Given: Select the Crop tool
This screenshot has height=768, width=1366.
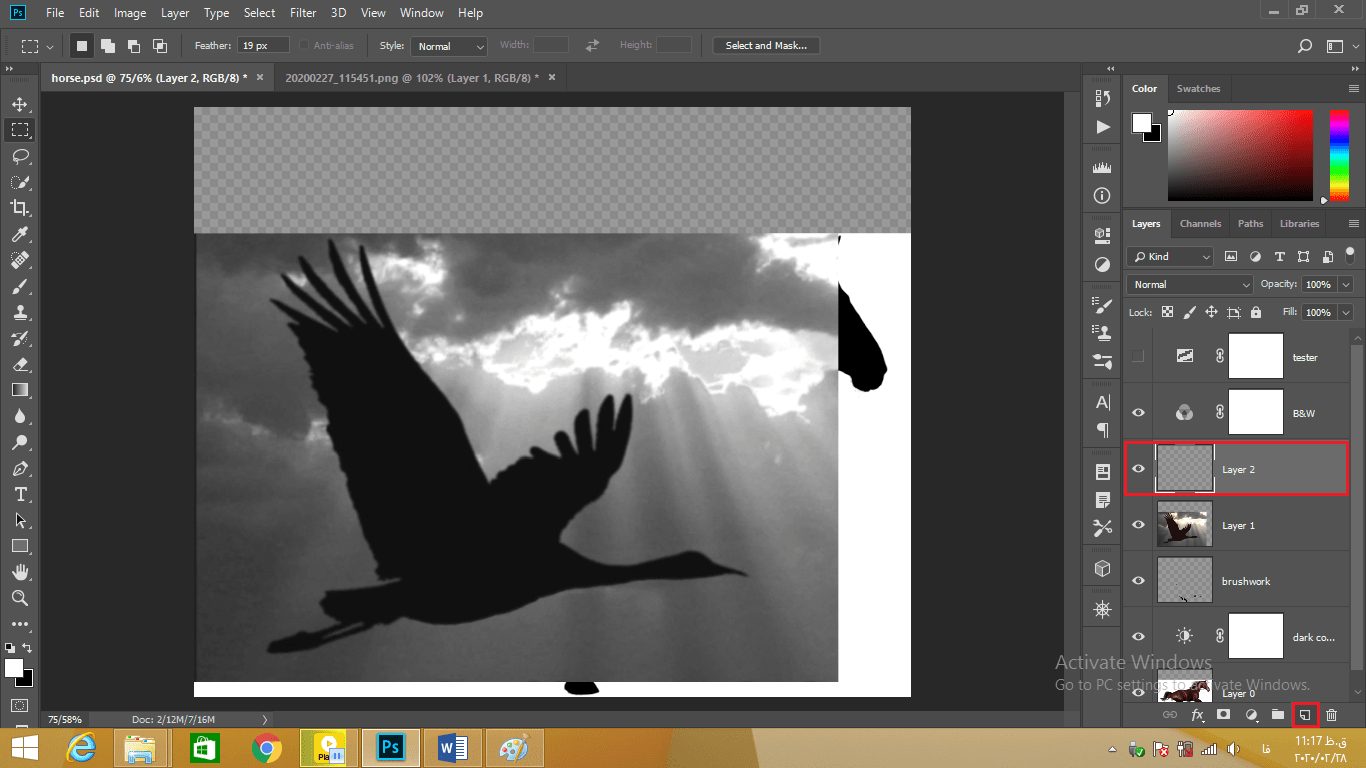Looking at the screenshot, I should [x=20, y=208].
